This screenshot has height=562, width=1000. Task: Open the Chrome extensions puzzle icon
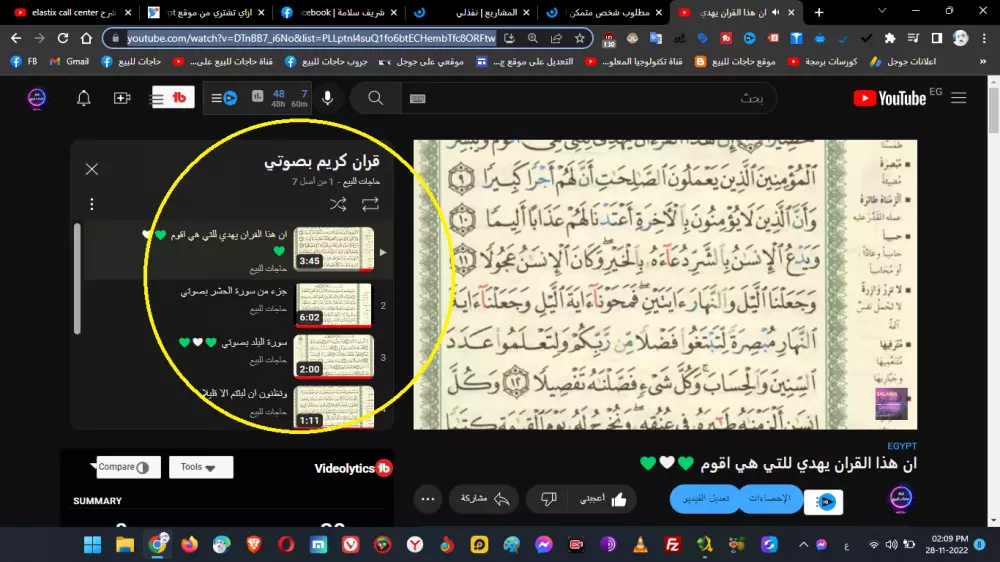click(890, 38)
